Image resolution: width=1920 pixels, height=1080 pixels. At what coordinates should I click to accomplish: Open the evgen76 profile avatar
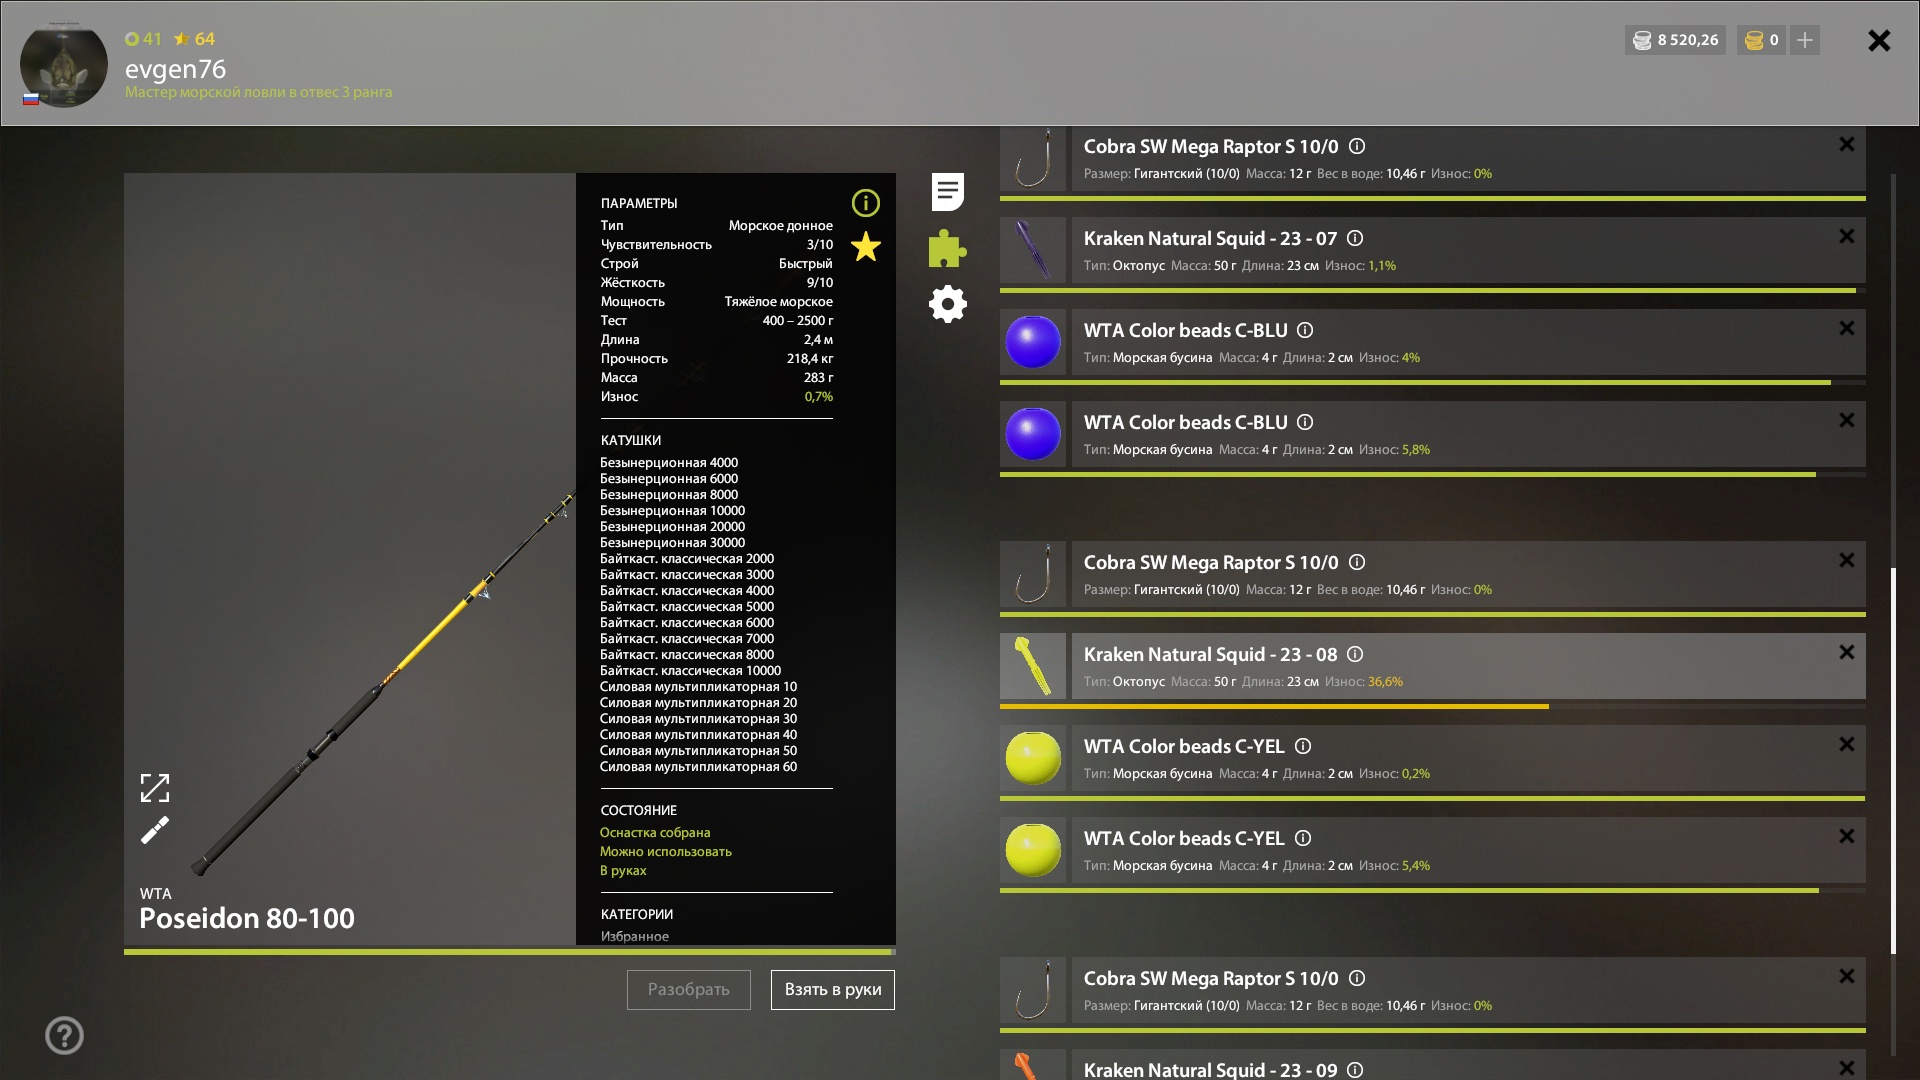[x=64, y=64]
